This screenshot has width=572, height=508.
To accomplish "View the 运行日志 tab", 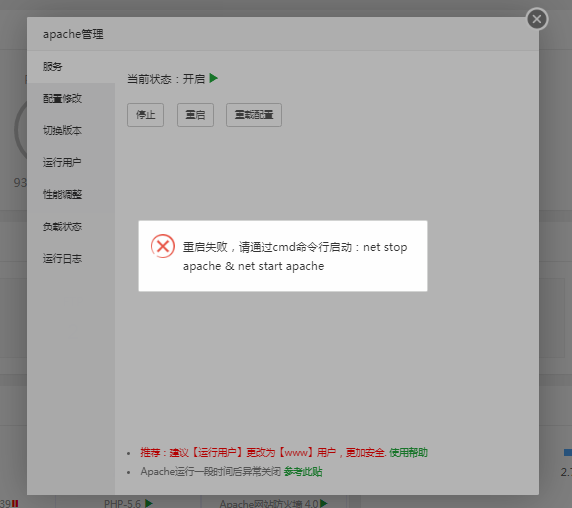I will coord(71,259).
